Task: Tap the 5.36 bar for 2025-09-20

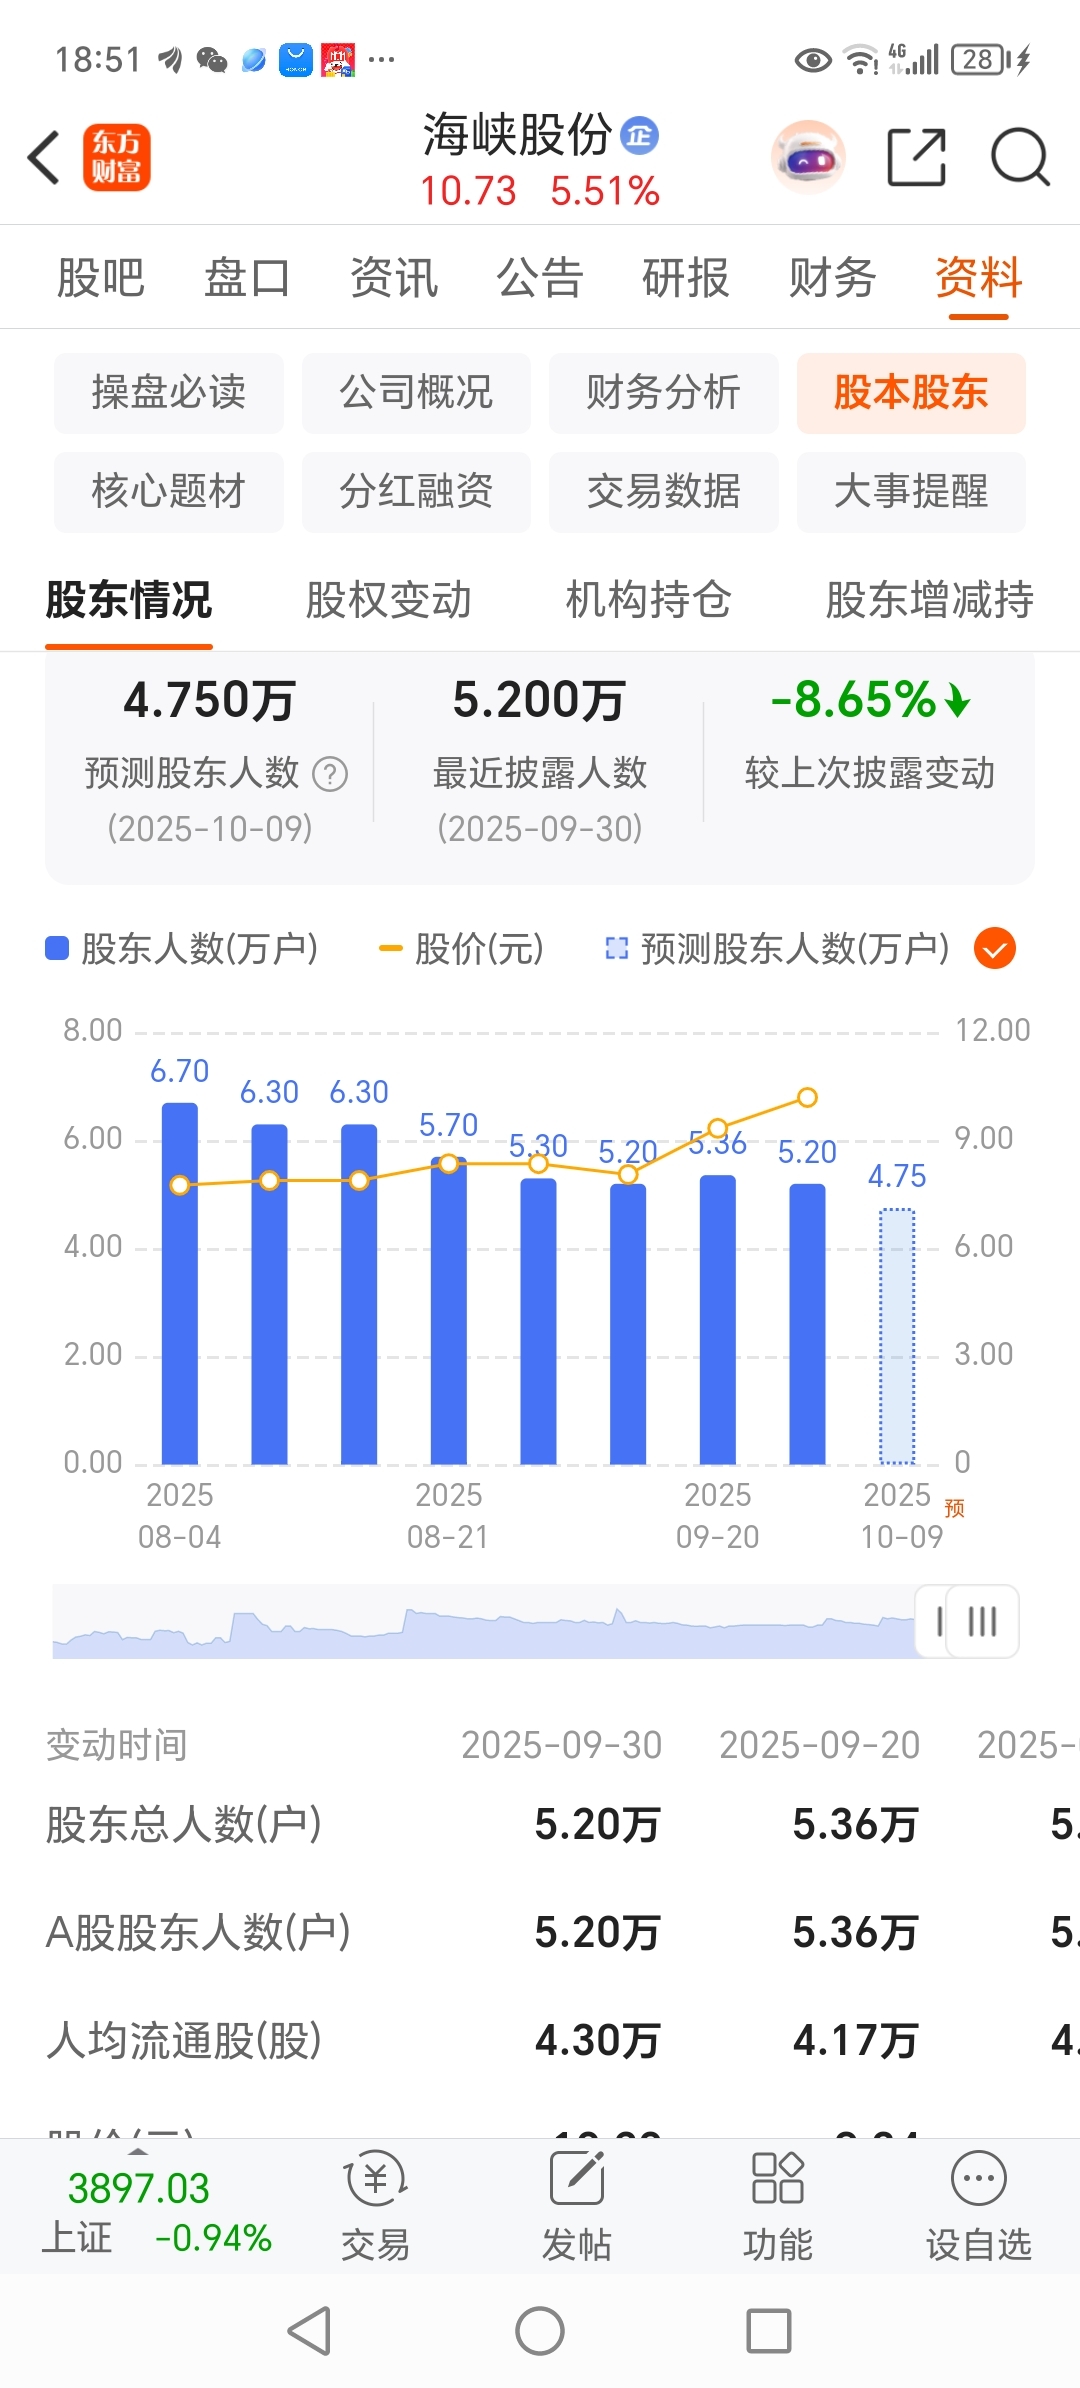Action: point(718,1319)
